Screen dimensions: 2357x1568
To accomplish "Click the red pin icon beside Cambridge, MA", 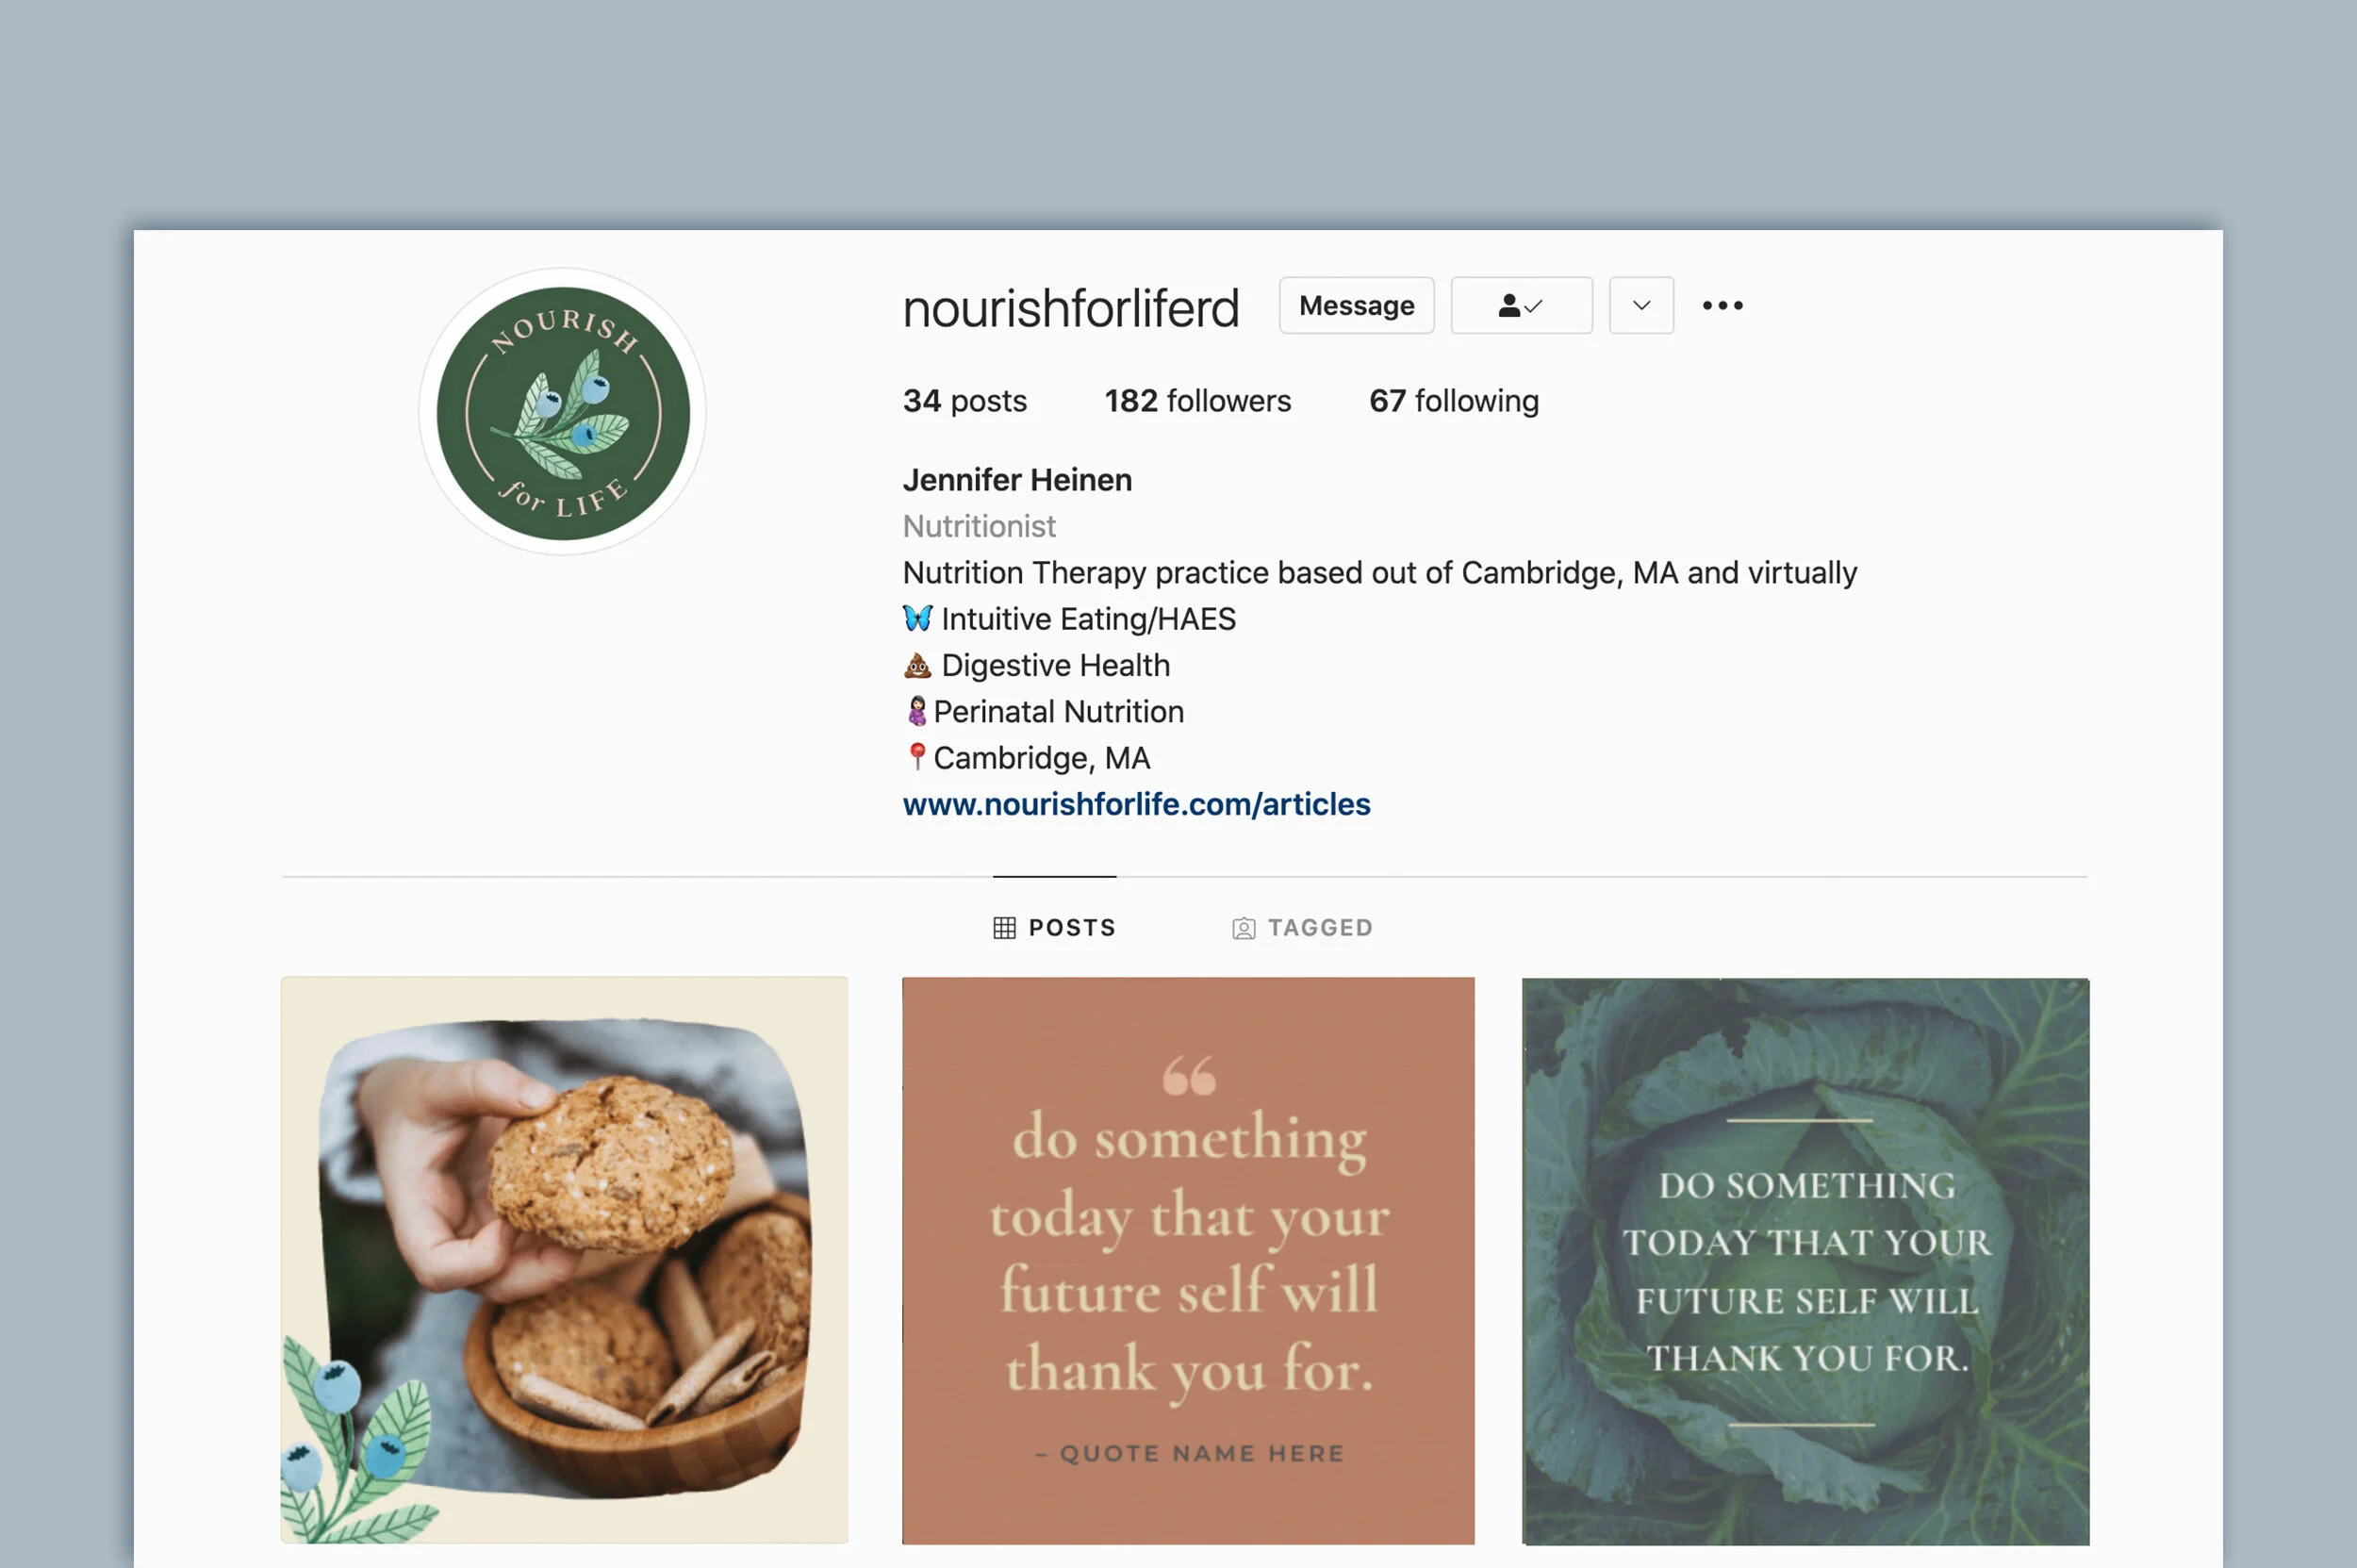I will click(x=916, y=757).
